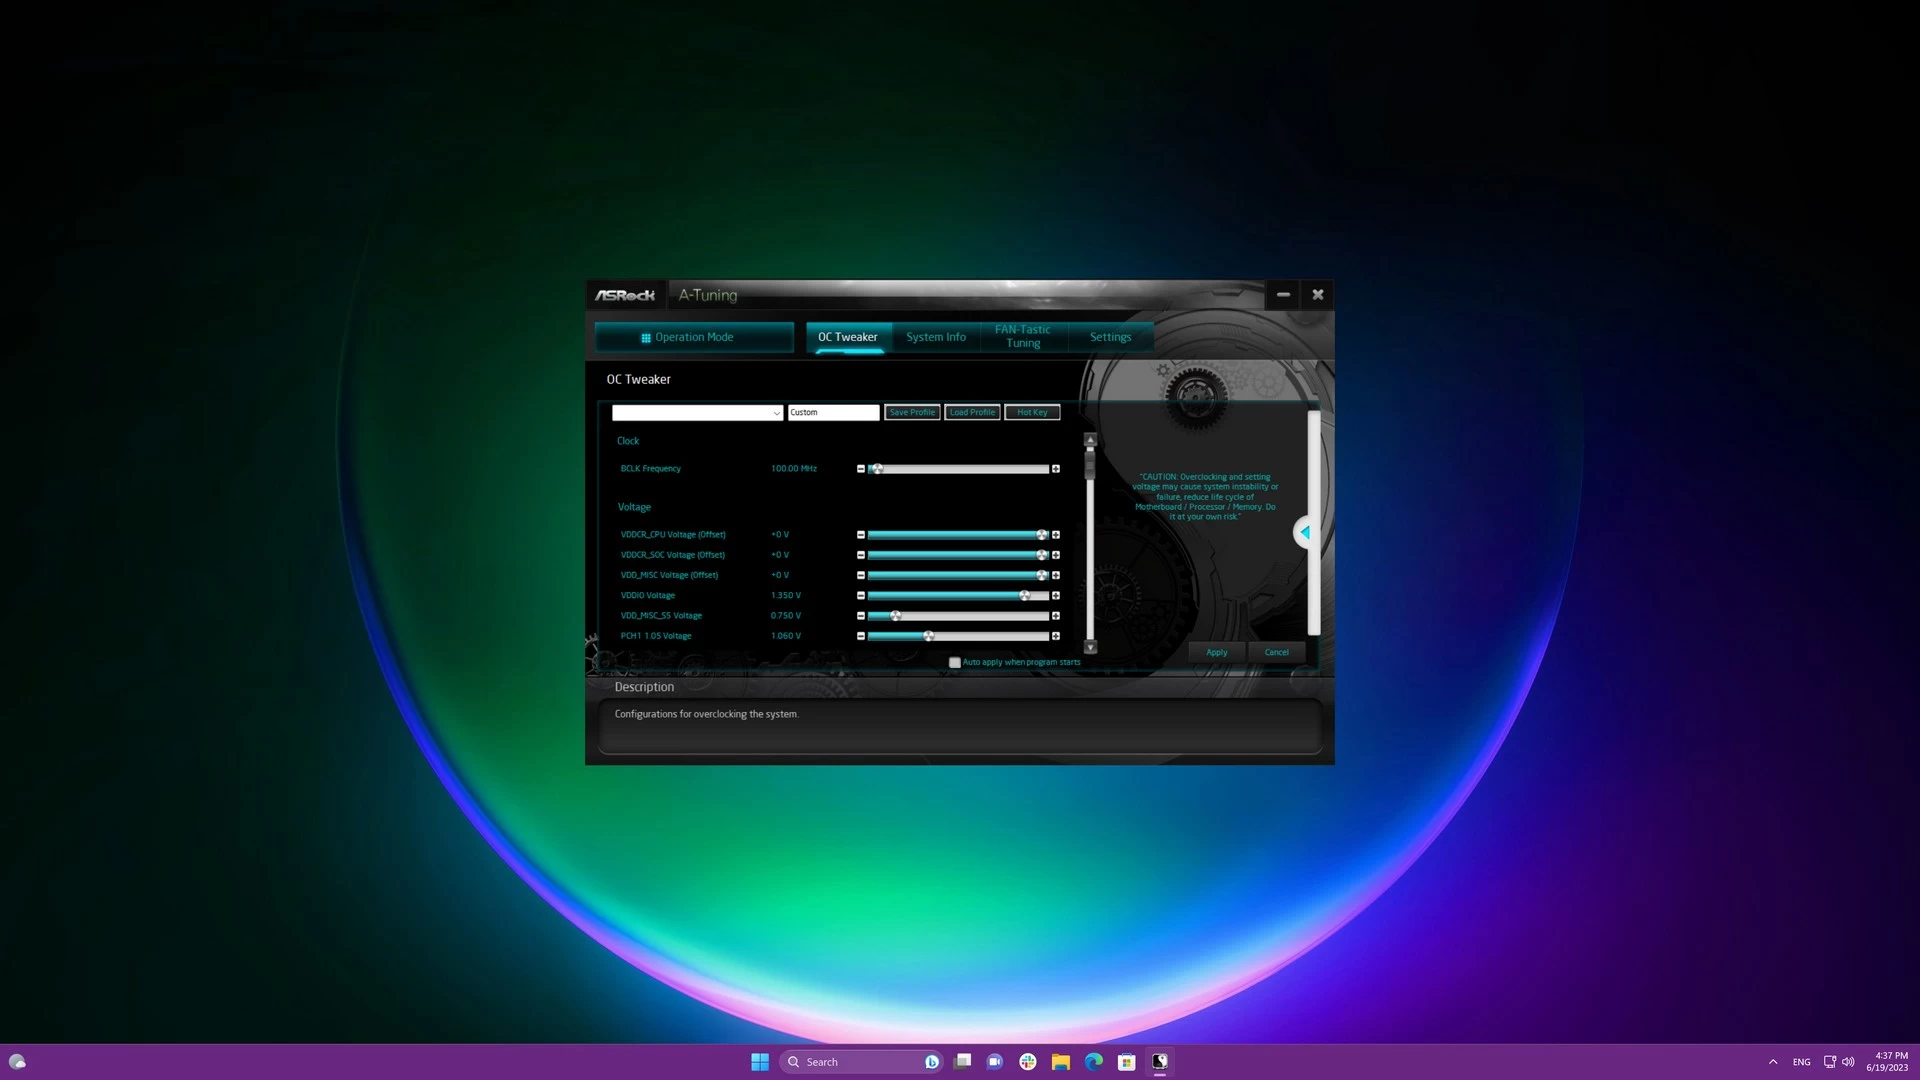The height and width of the screenshot is (1080, 1920).
Task: Enable Auto apply when program starts
Action: [x=955, y=663]
